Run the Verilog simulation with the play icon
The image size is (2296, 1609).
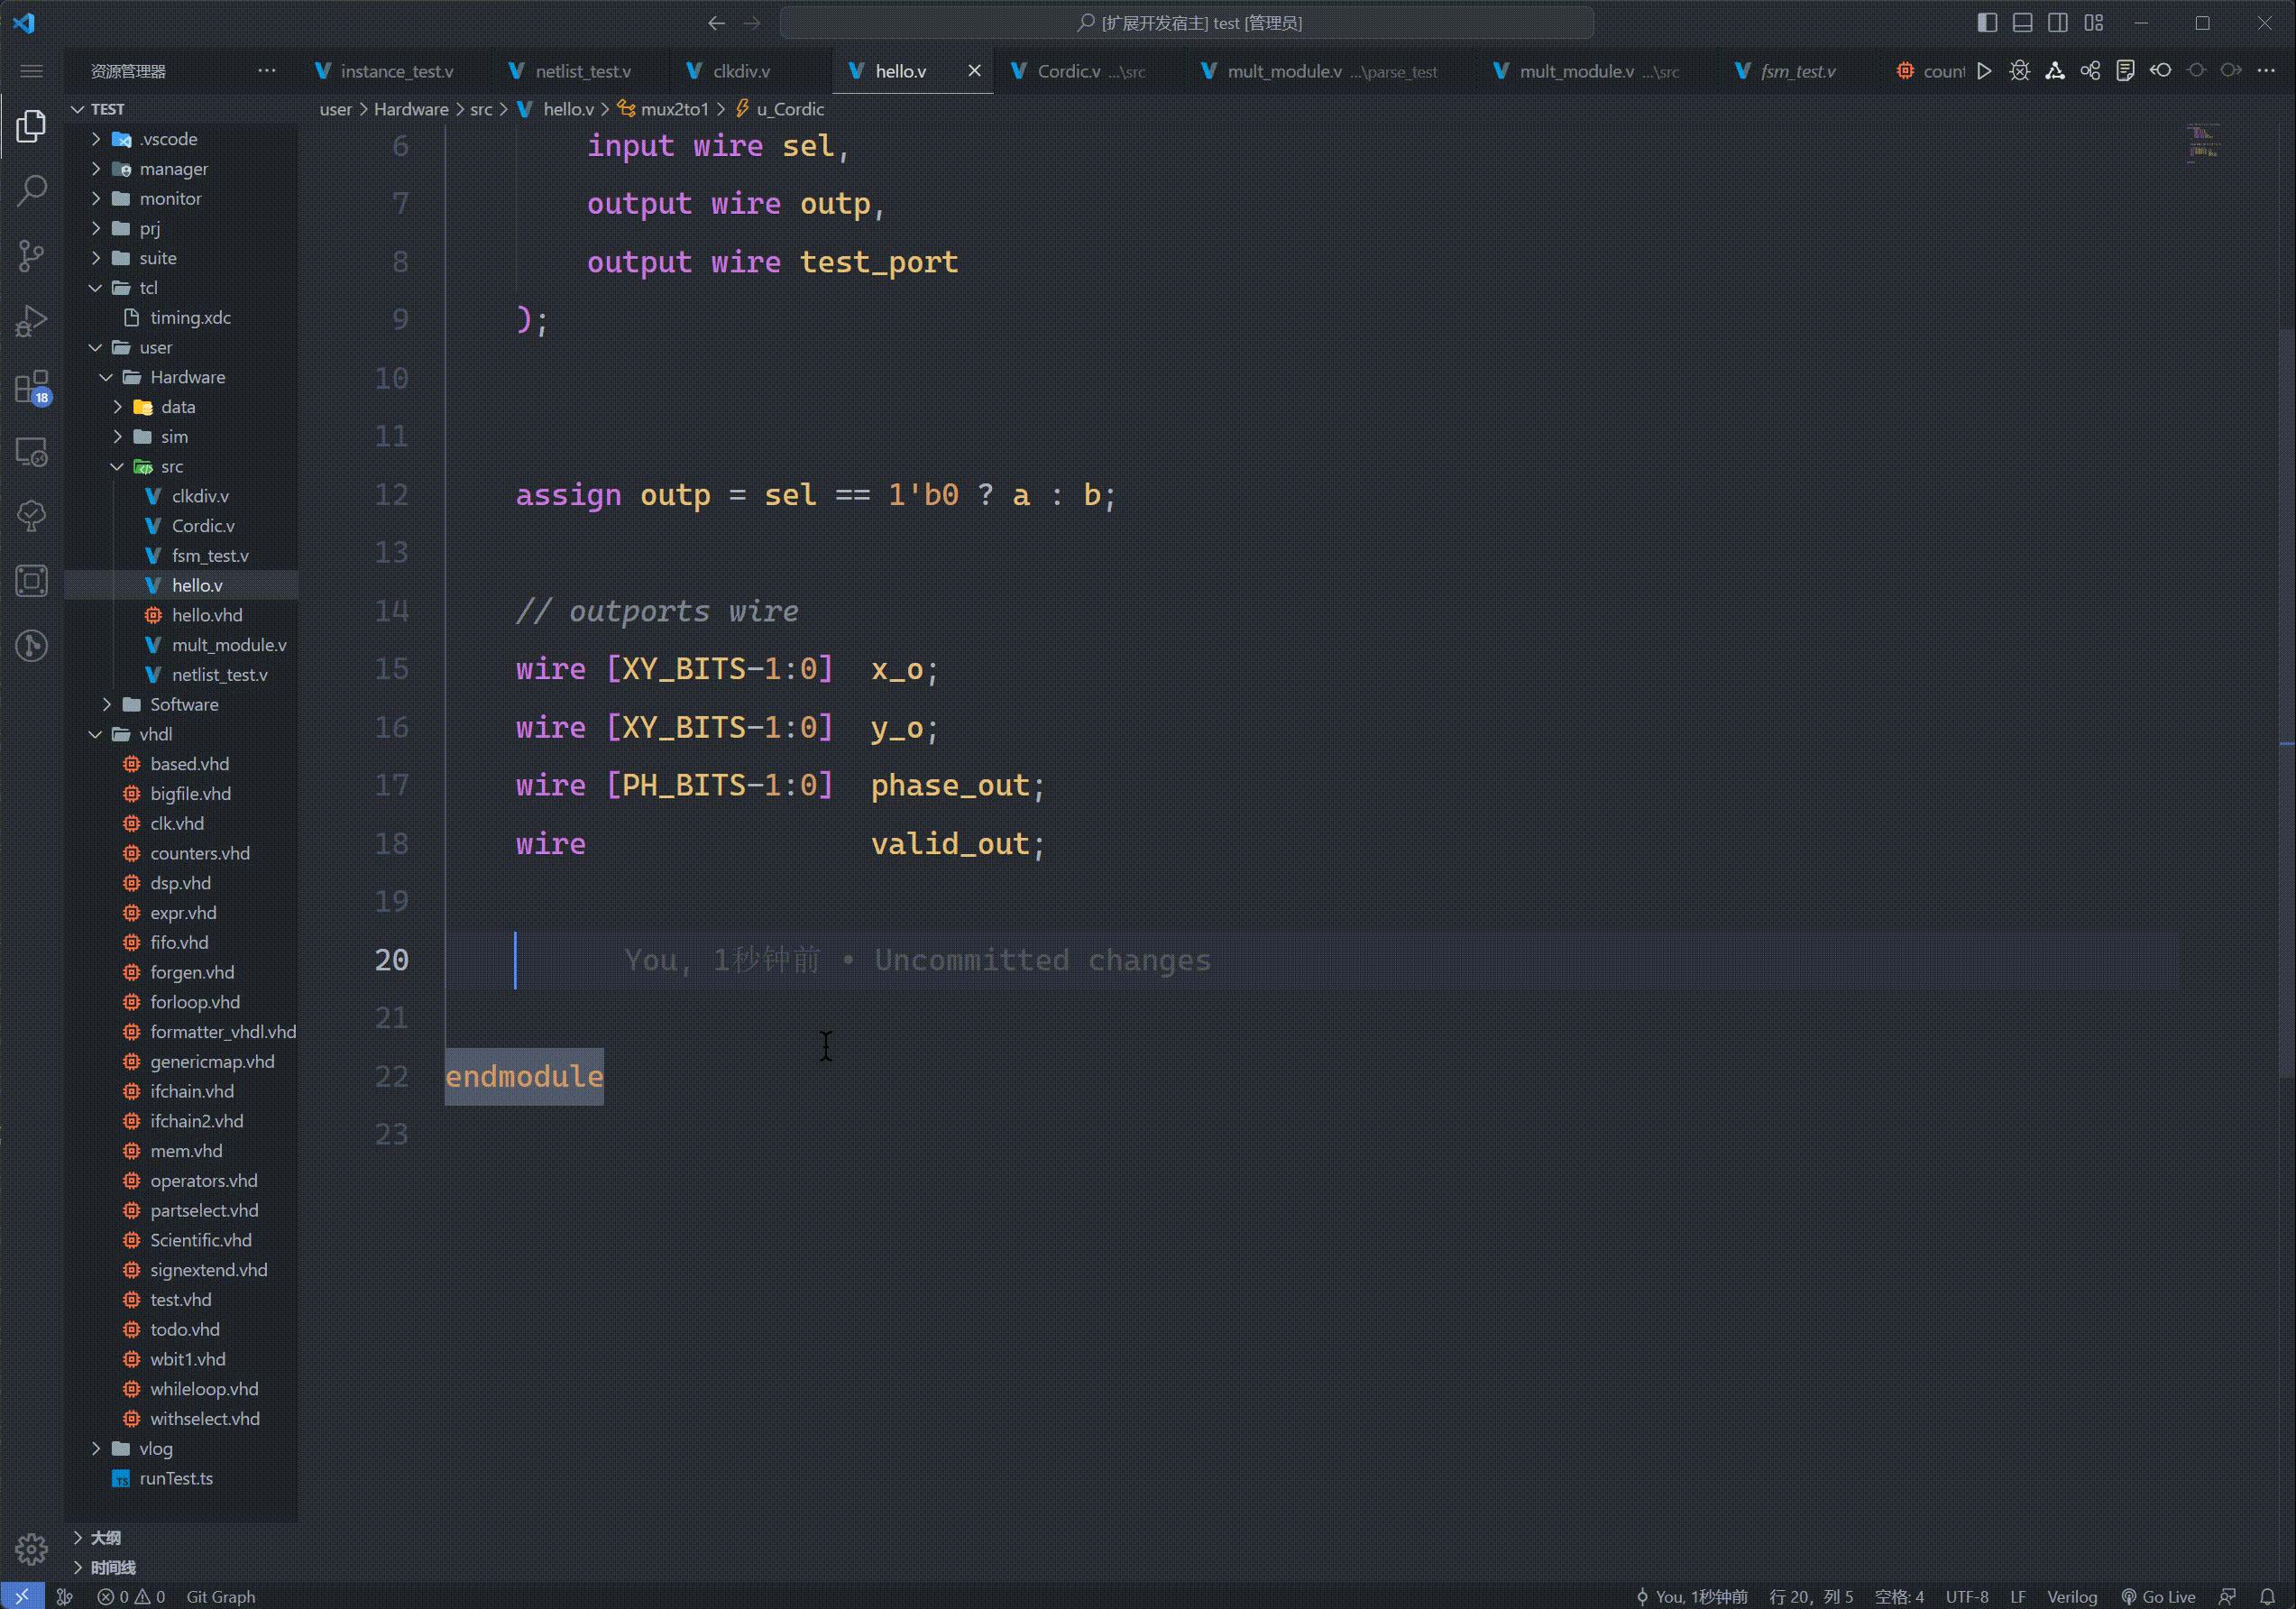(x=1986, y=70)
